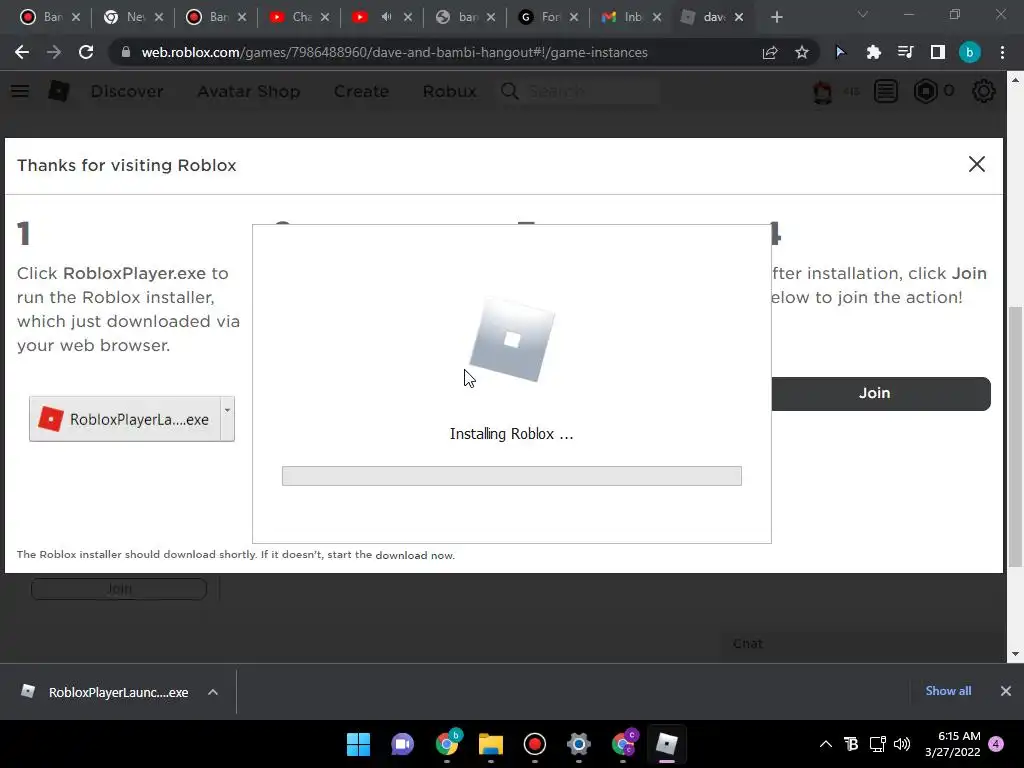Switch to the YouTube 'Cha' tab
This screenshot has width=1024, height=768.
tap(299, 17)
